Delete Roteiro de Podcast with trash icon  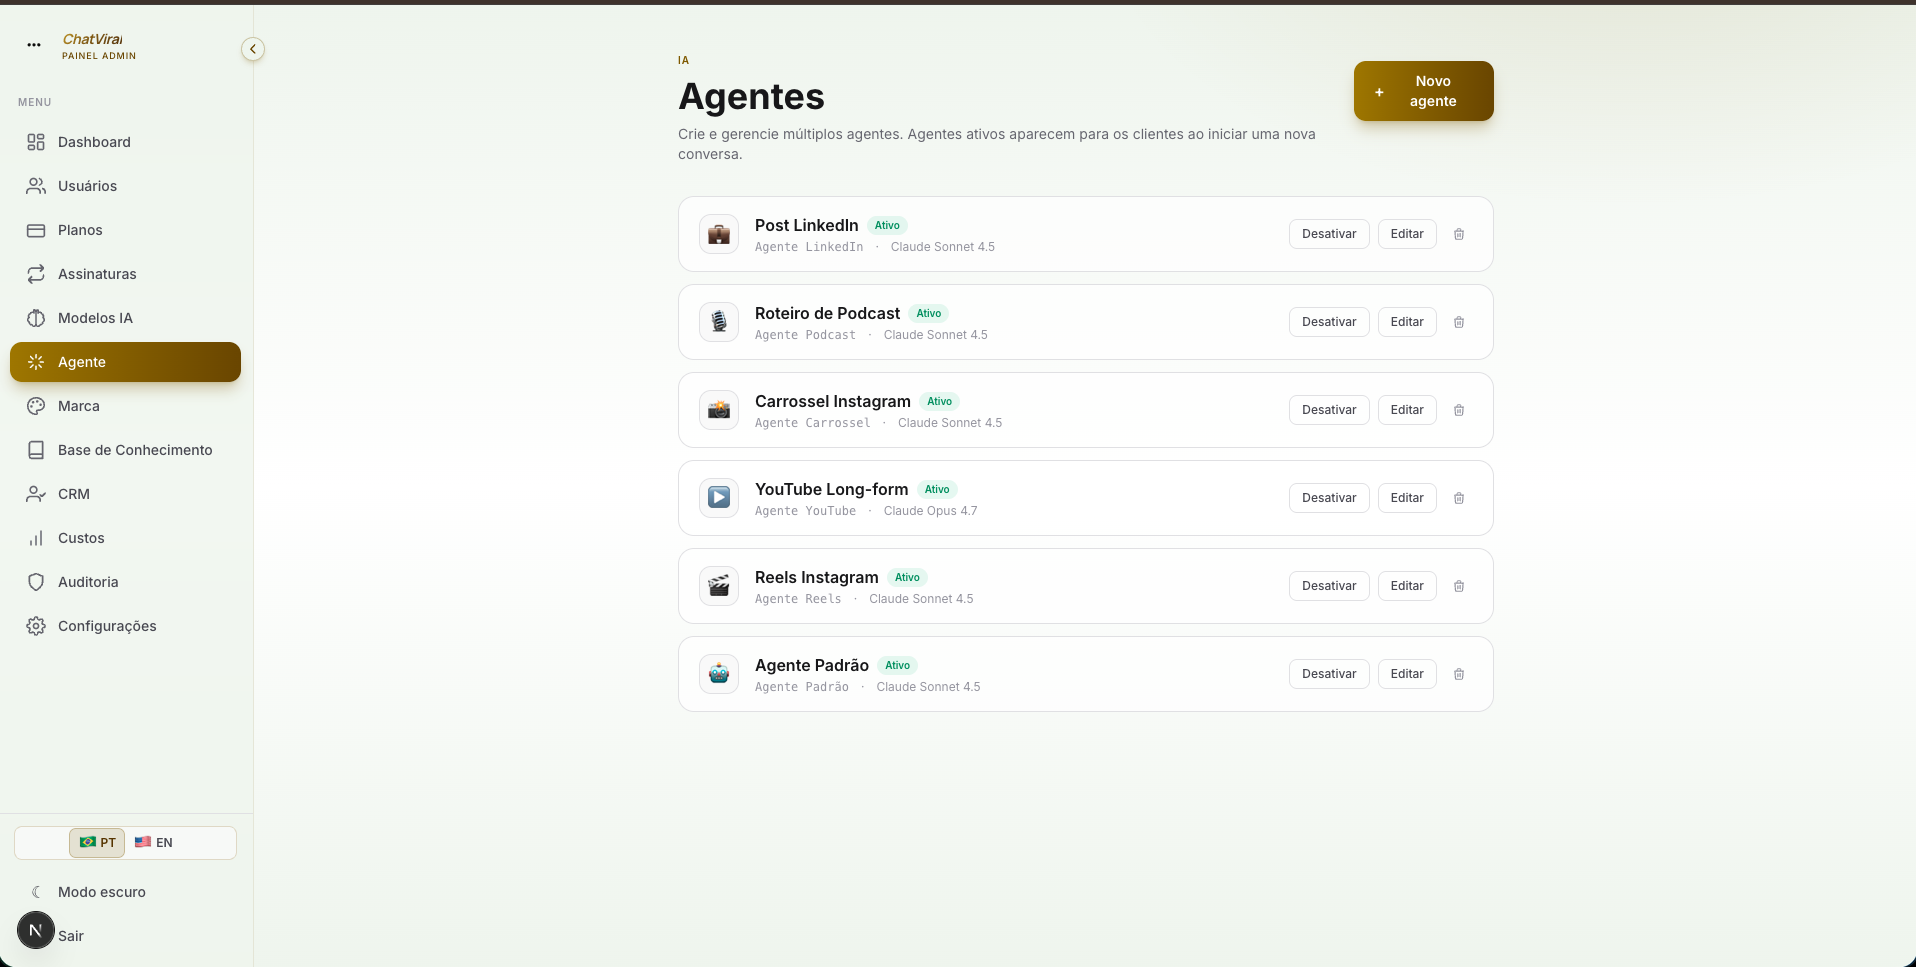pos(1459,322)
